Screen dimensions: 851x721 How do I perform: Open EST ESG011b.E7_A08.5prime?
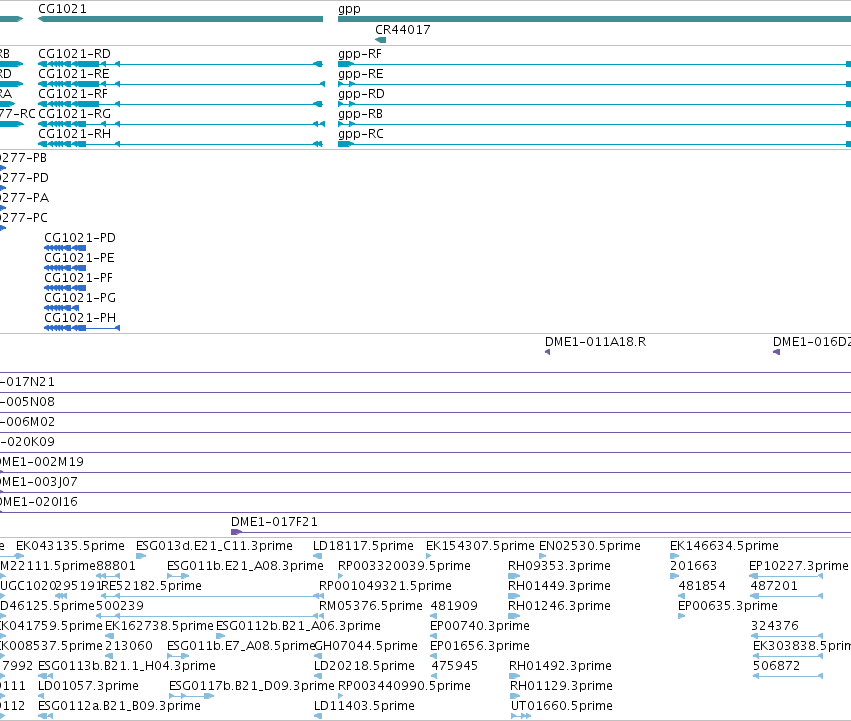tap(241, 646)
